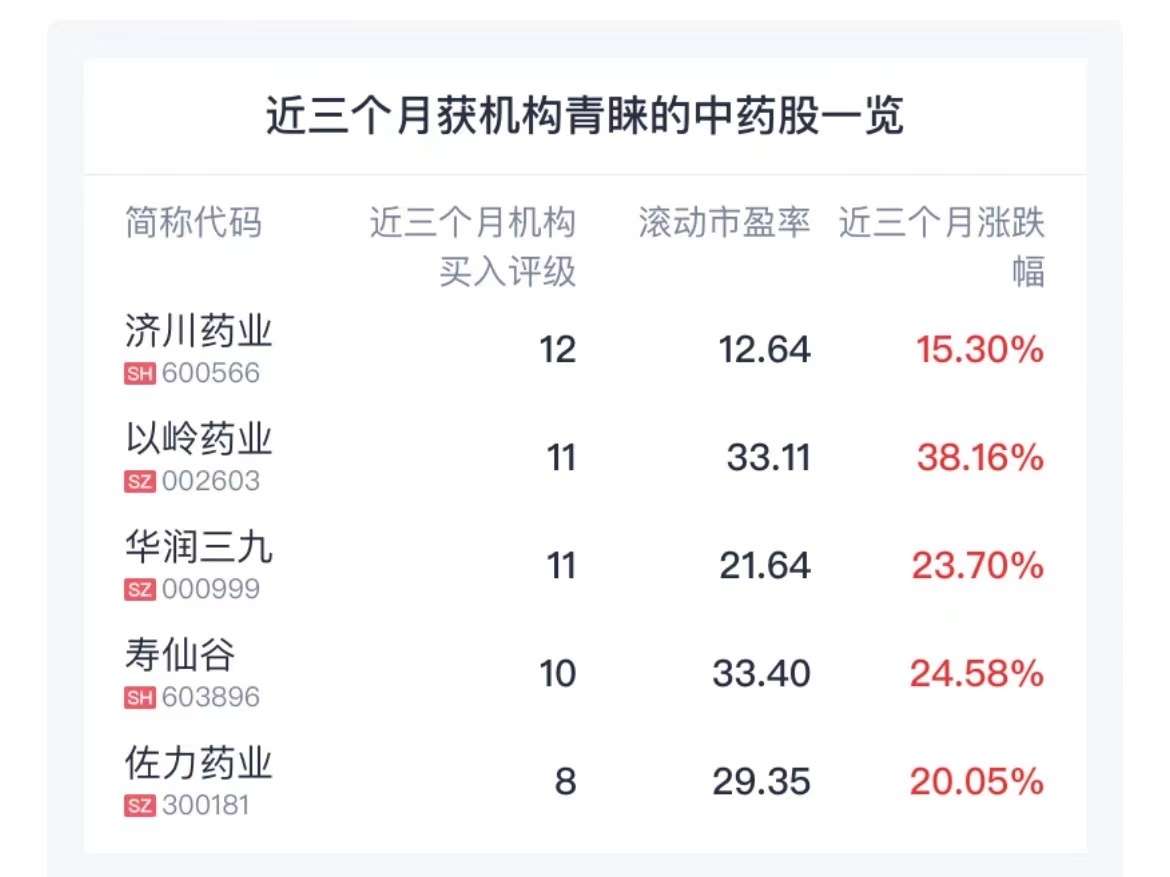Open the 以岭药业 stock name

click(199, 439)
